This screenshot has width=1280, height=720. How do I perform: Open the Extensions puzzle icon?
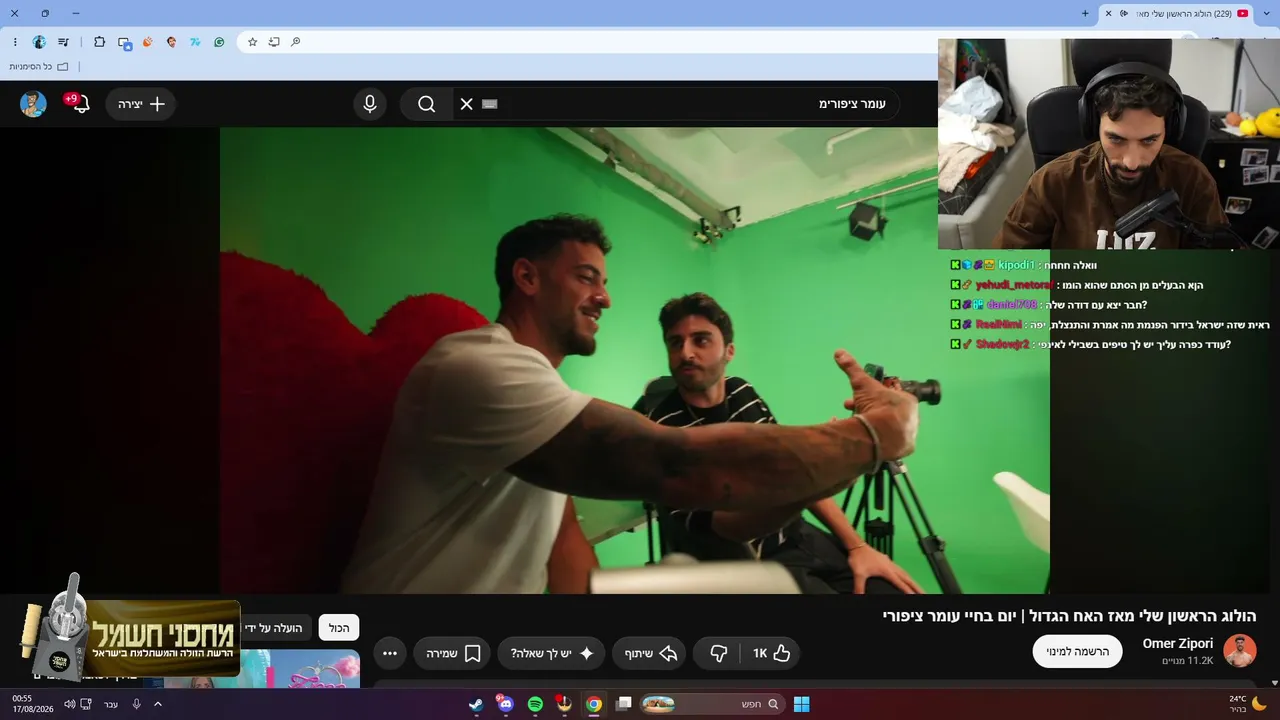(x=99, y=42)
